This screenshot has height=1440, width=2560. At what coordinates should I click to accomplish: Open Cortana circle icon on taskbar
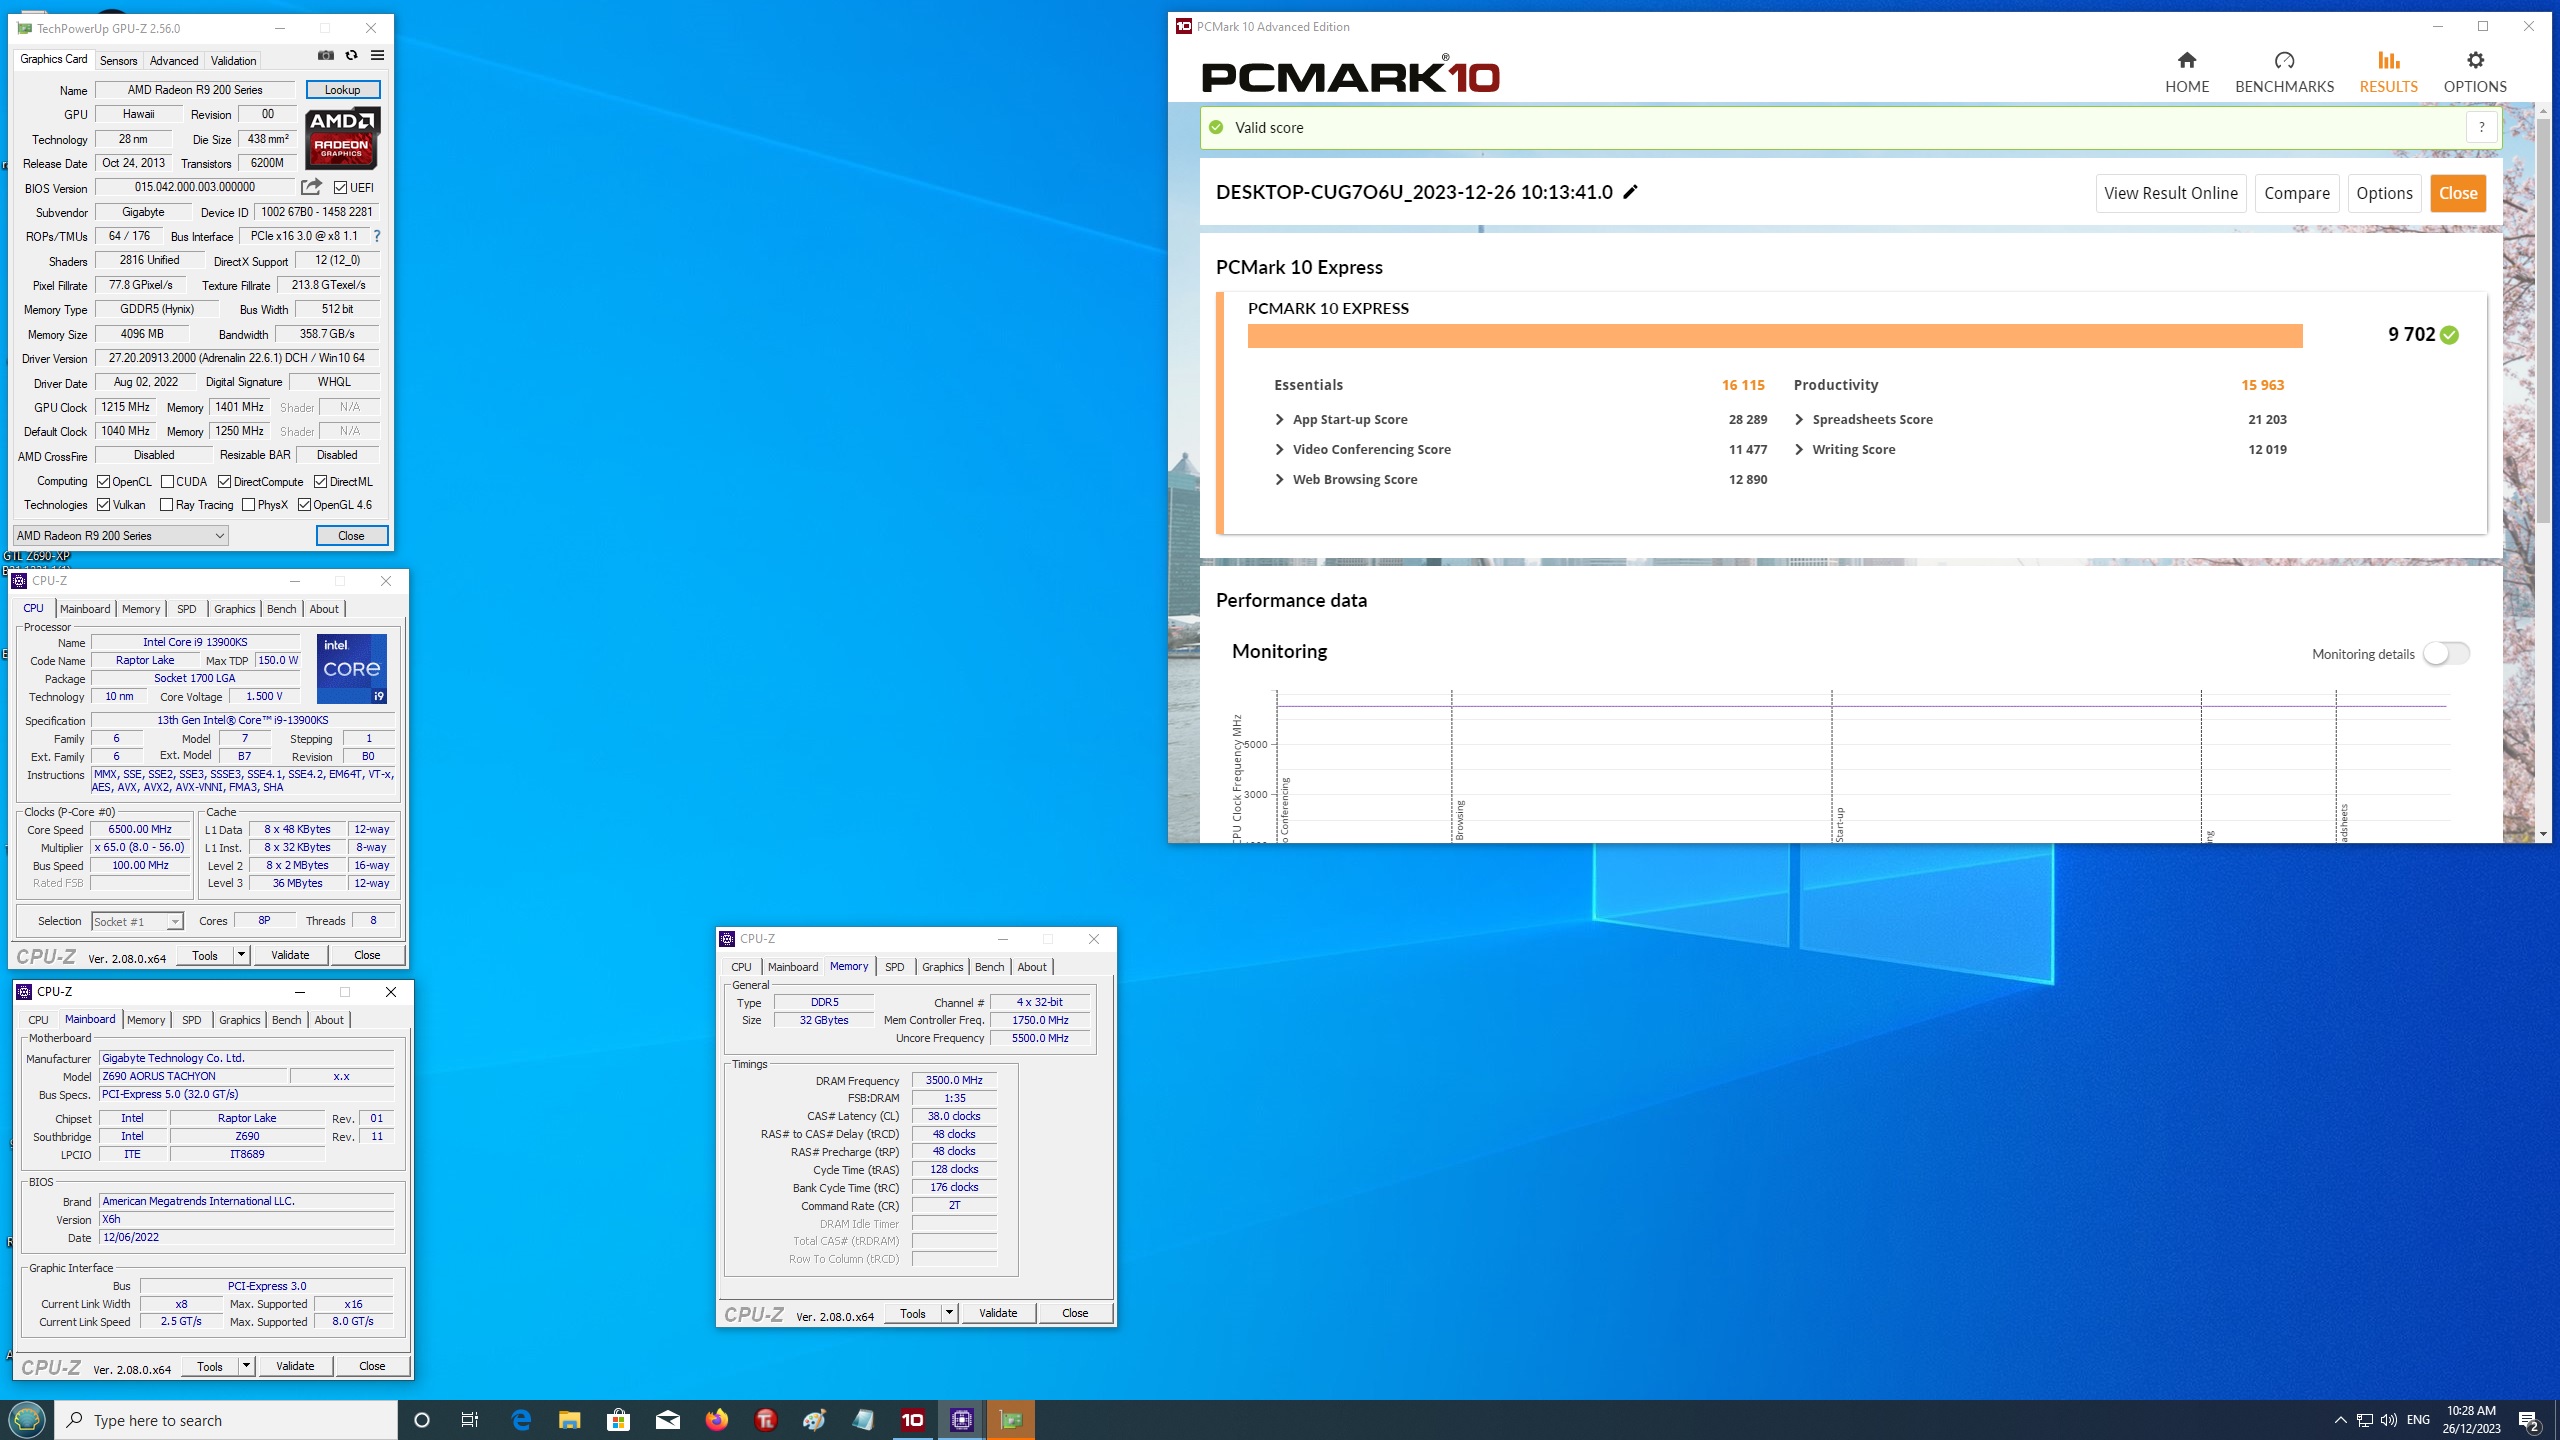422,1420
